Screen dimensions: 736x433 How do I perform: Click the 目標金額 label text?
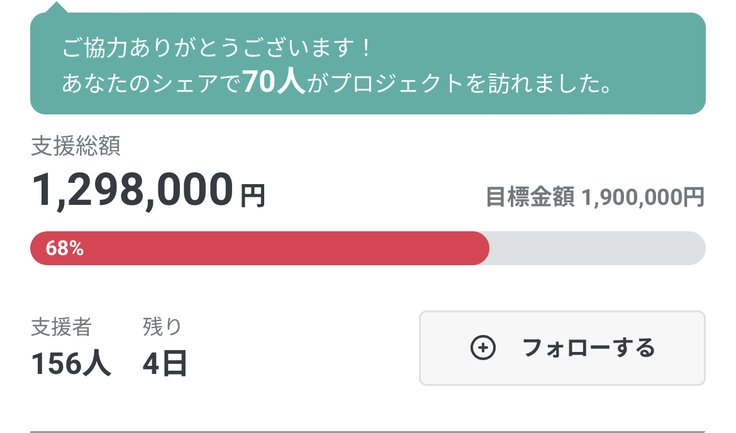coord(530,197)
